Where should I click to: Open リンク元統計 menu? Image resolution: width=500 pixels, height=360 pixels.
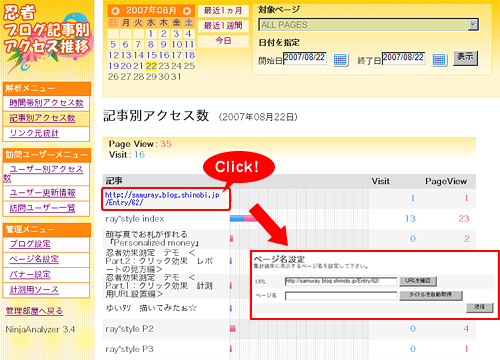coord(34,133)
